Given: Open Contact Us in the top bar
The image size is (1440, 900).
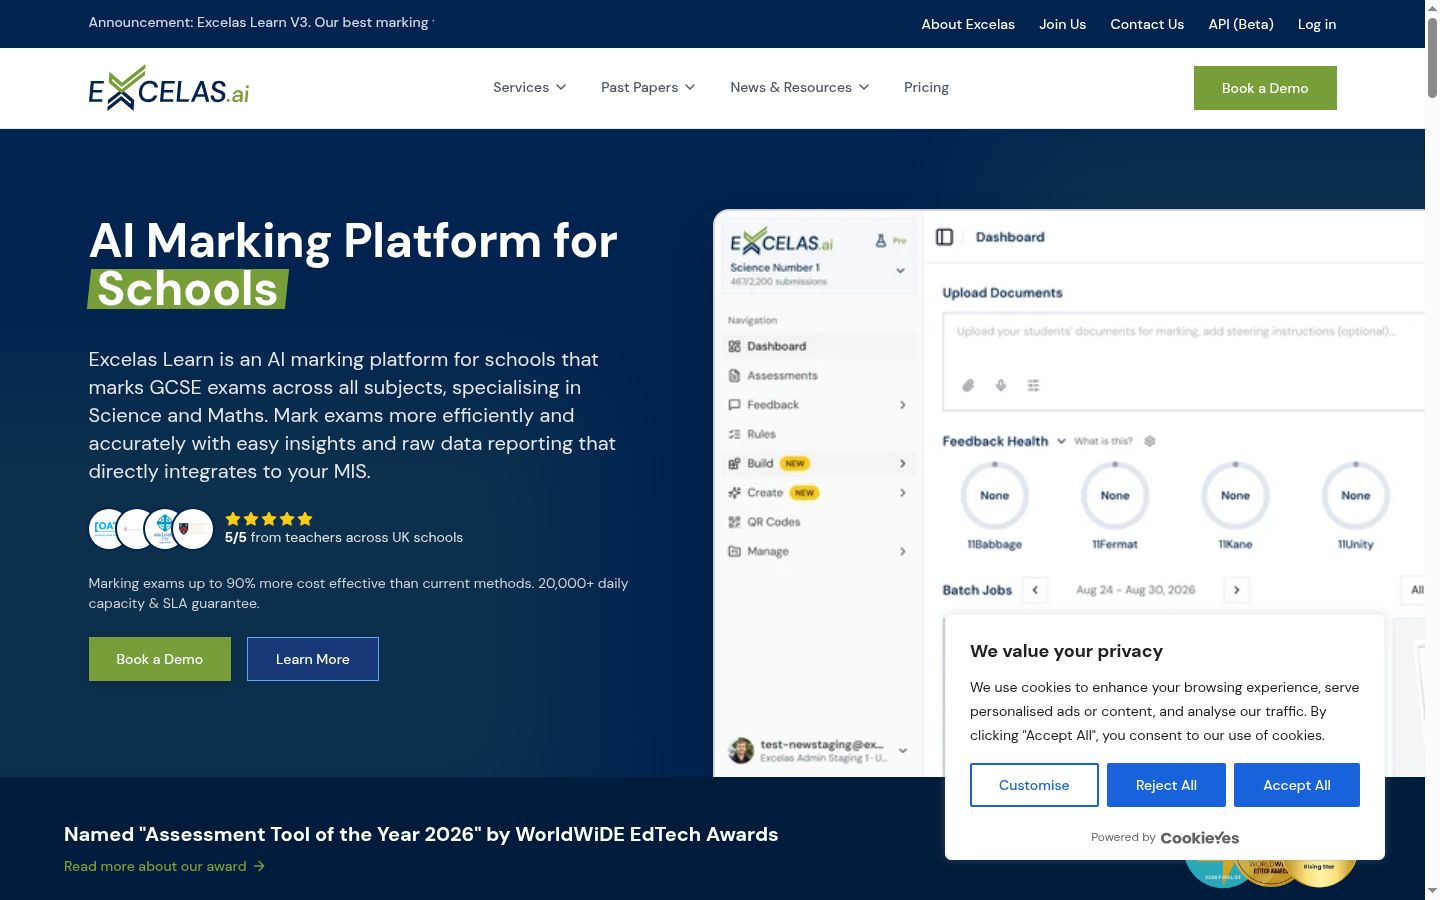Looking at the screenshot, I should [x=1147, y=24].
